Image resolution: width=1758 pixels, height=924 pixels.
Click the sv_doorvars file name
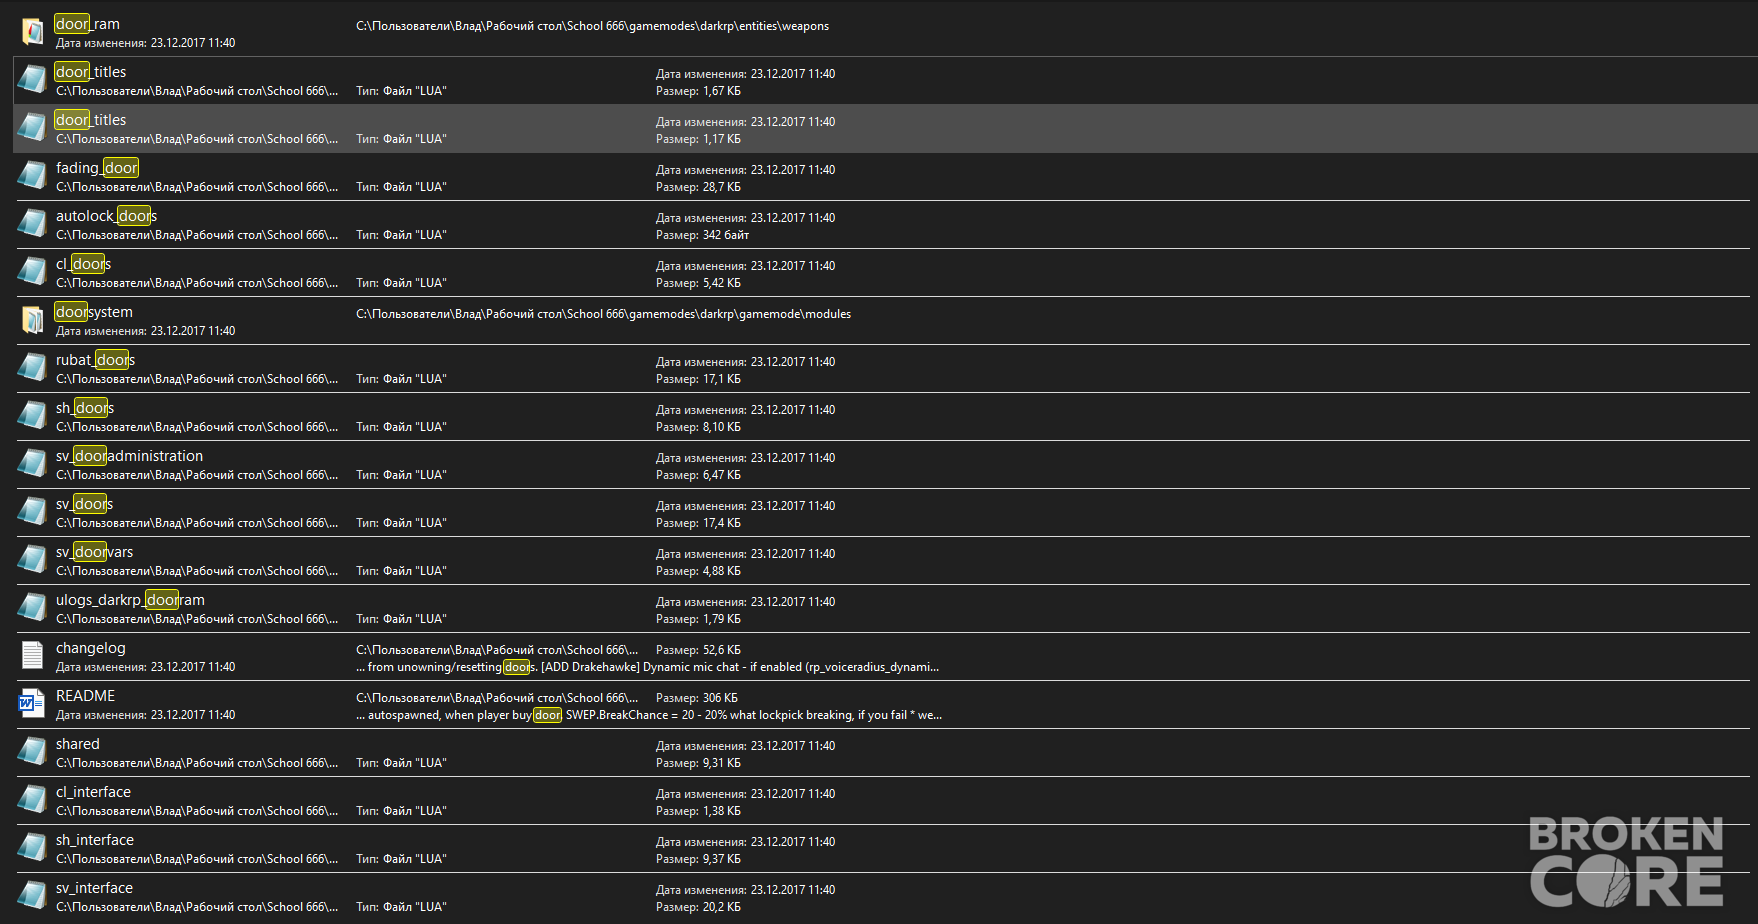point(94,552)
